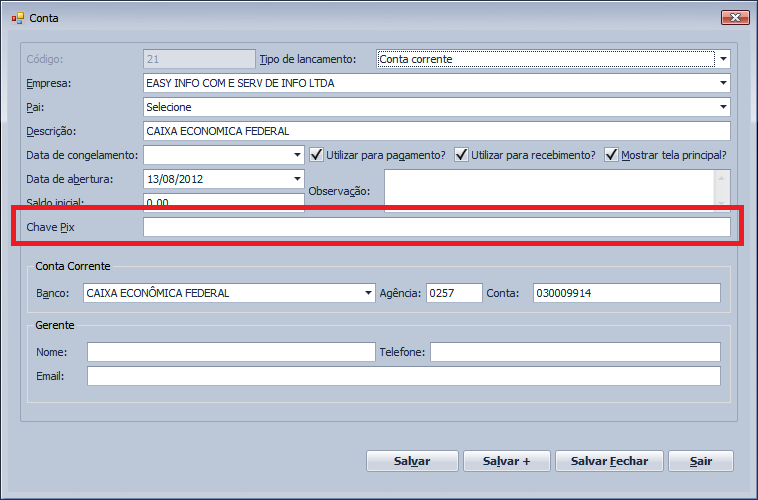Click the Observação text area
This screenshot has width=758, height=500.
coord(549,191)
